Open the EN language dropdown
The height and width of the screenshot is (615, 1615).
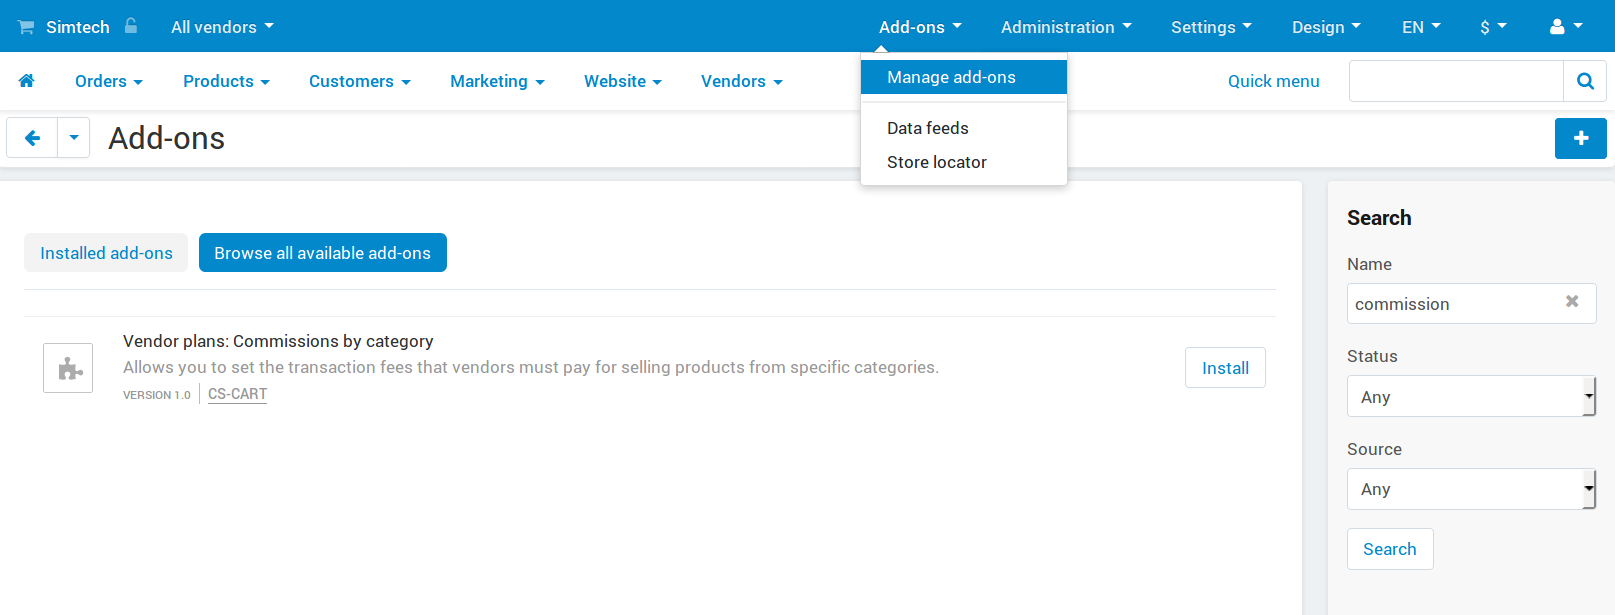pyautogui.click(x=1421, y=27)
